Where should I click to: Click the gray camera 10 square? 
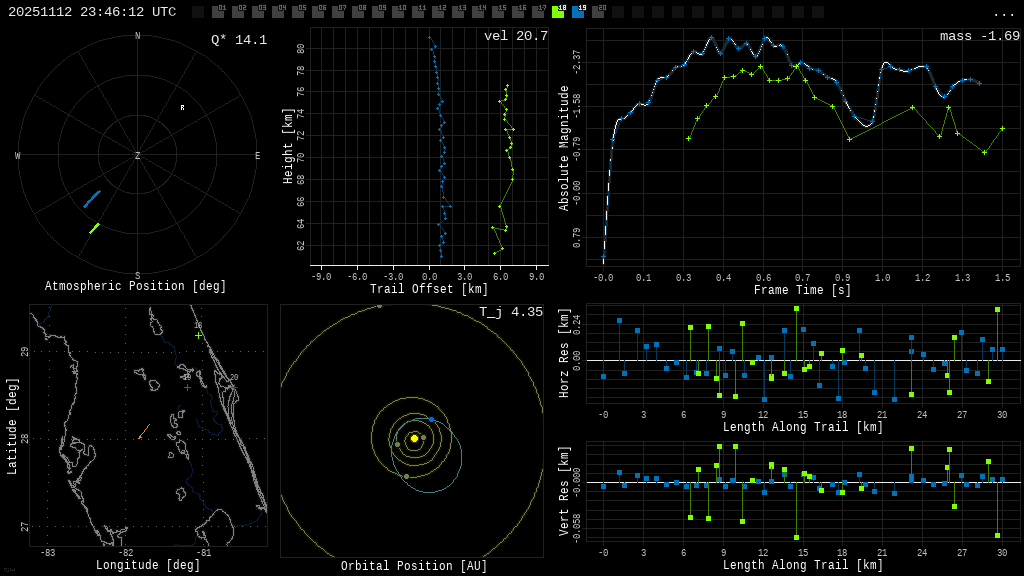click(x=398, y=12)
